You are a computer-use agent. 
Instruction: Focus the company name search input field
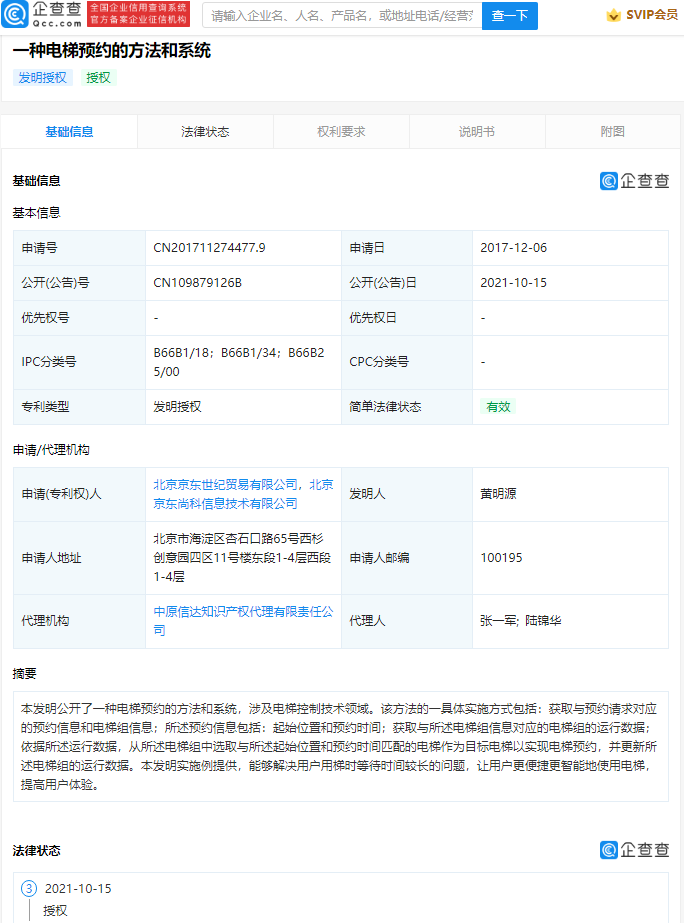point(342,15)
